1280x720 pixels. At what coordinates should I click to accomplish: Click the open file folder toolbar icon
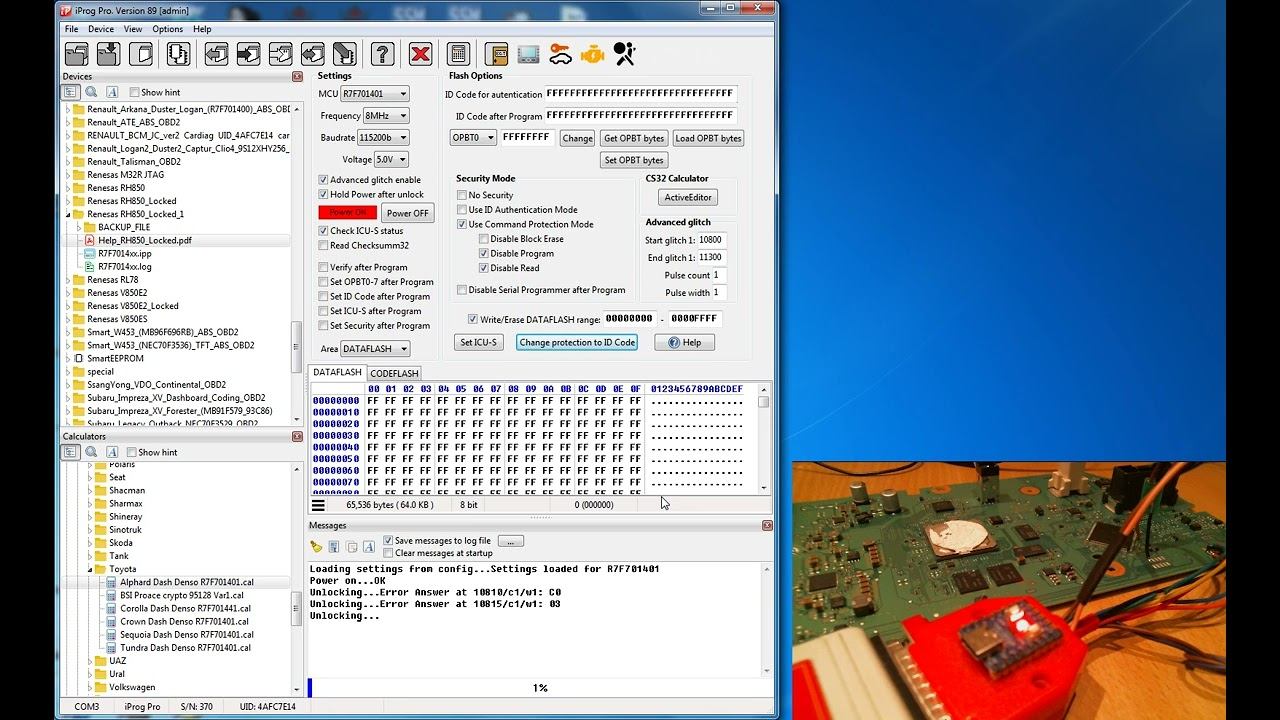tap(76, 54)
